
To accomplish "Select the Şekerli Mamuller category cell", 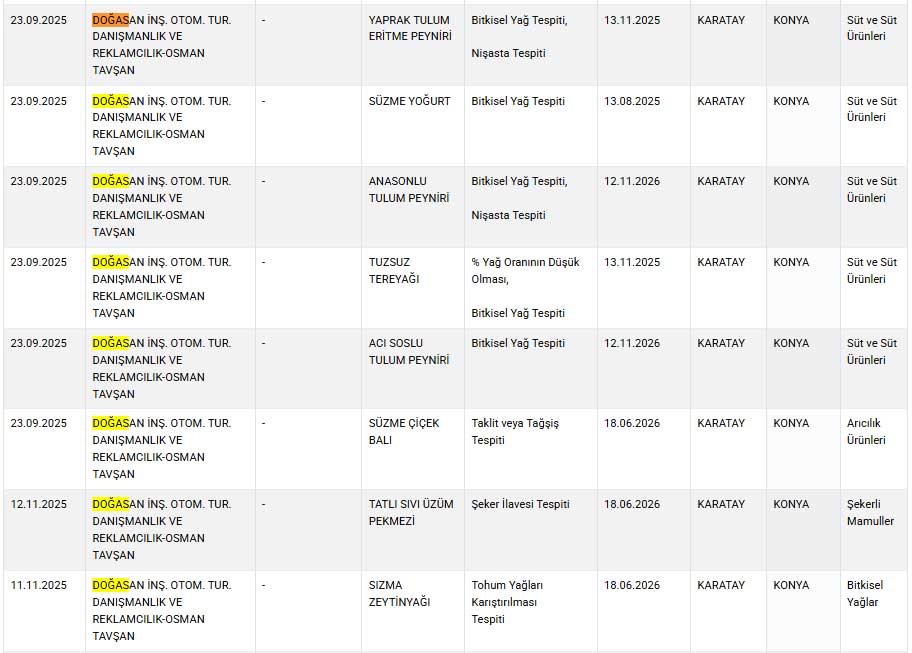I will pyautogui.click(x=870, y=513).
